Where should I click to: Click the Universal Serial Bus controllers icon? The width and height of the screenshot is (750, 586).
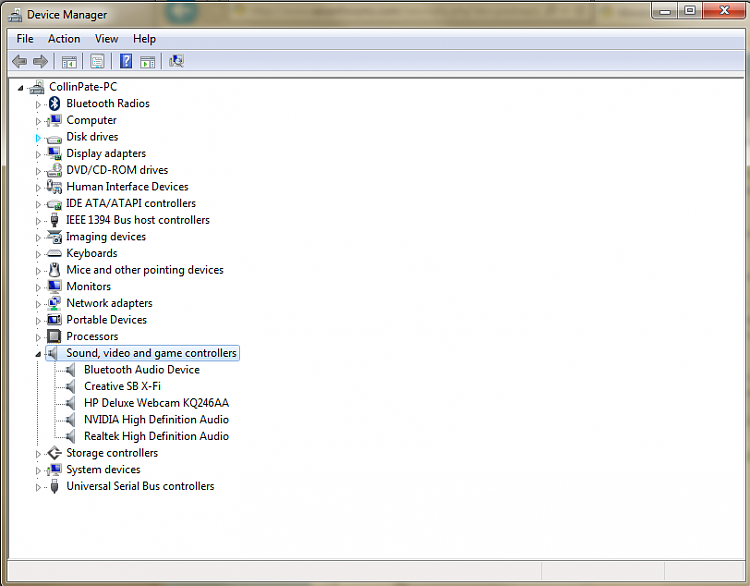click(x=55, y=486)
